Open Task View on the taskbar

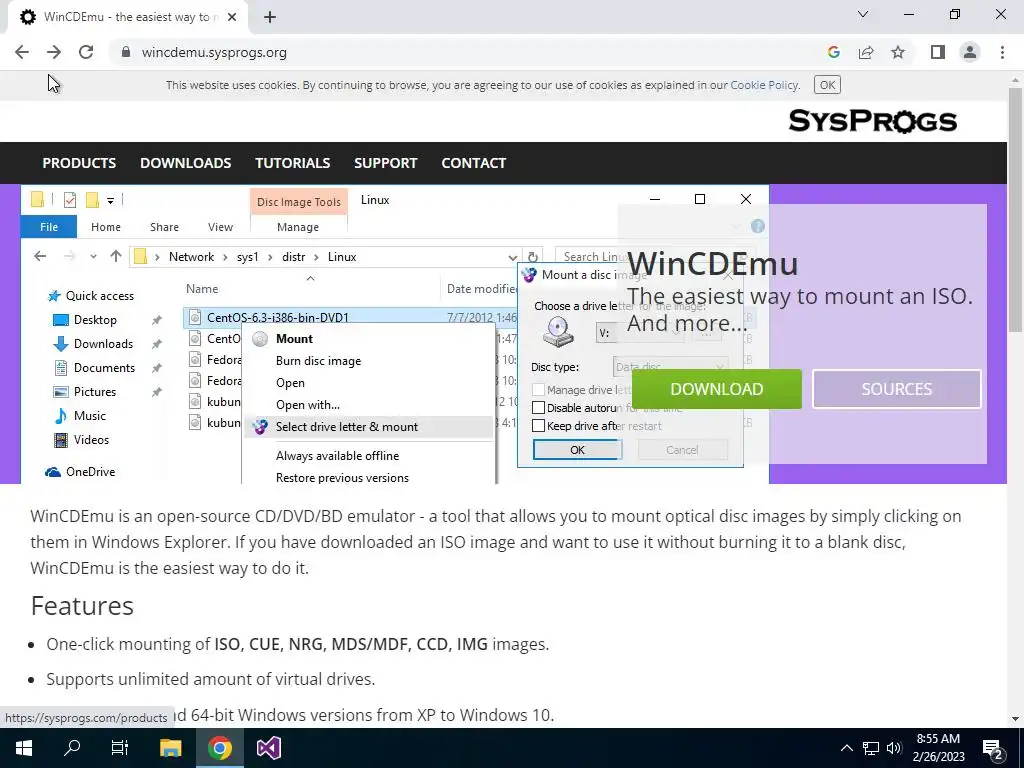120,748
